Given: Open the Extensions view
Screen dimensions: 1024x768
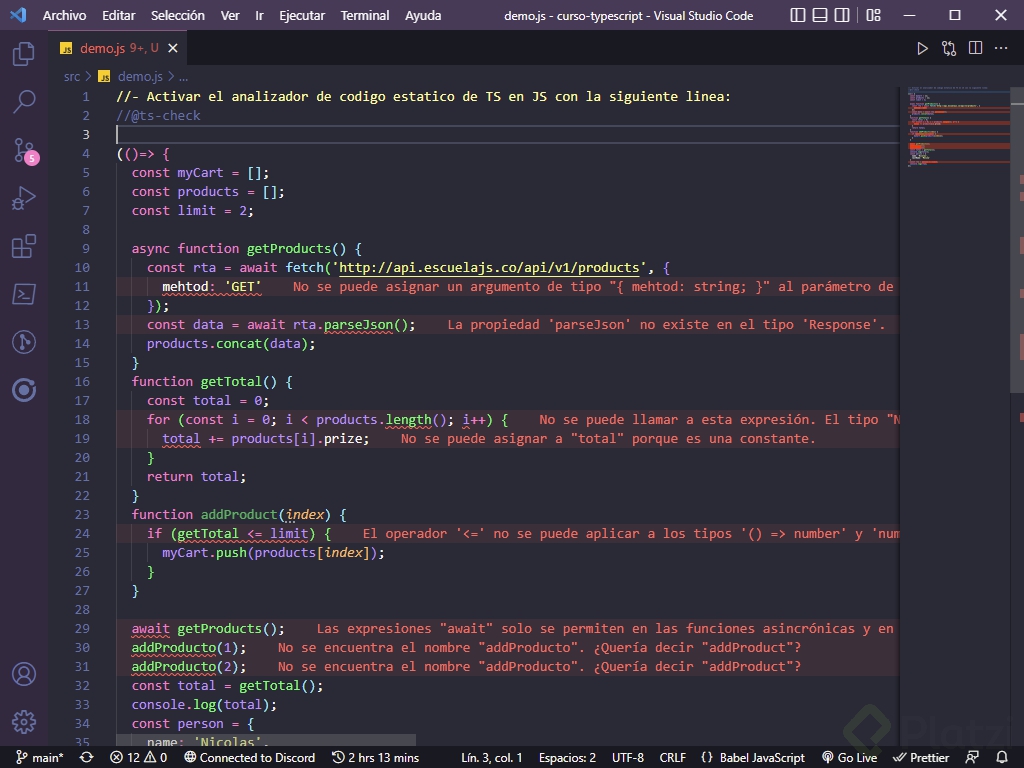Looking at the screenshot, I should pyautogui.click(x=24, y=246).
